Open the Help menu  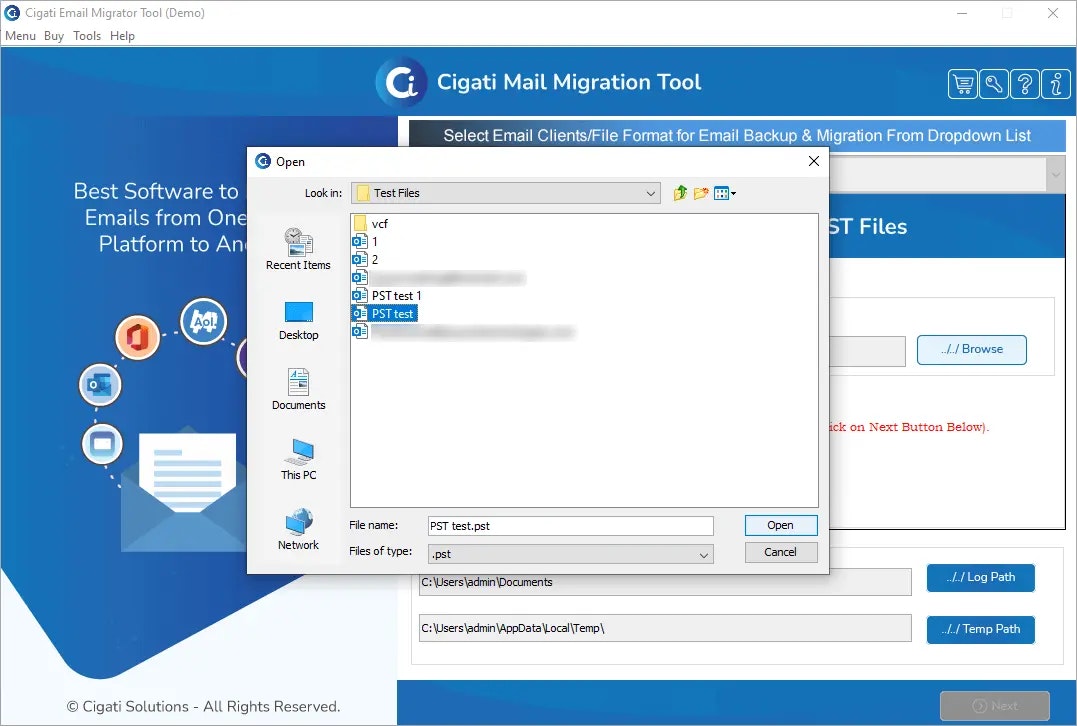click(122, 36)
